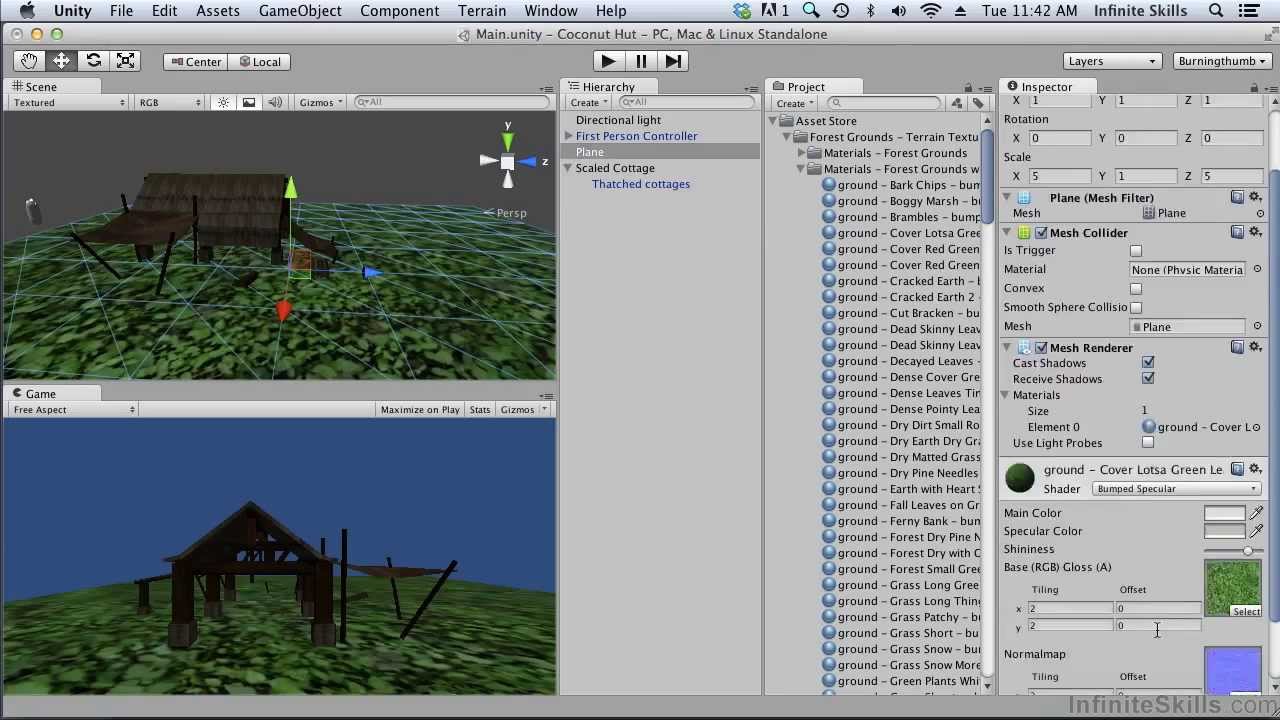Viewport: 1280px width, 720px height.
Task: Uncheck Cast Shadows
Action: pos(1148,363)
